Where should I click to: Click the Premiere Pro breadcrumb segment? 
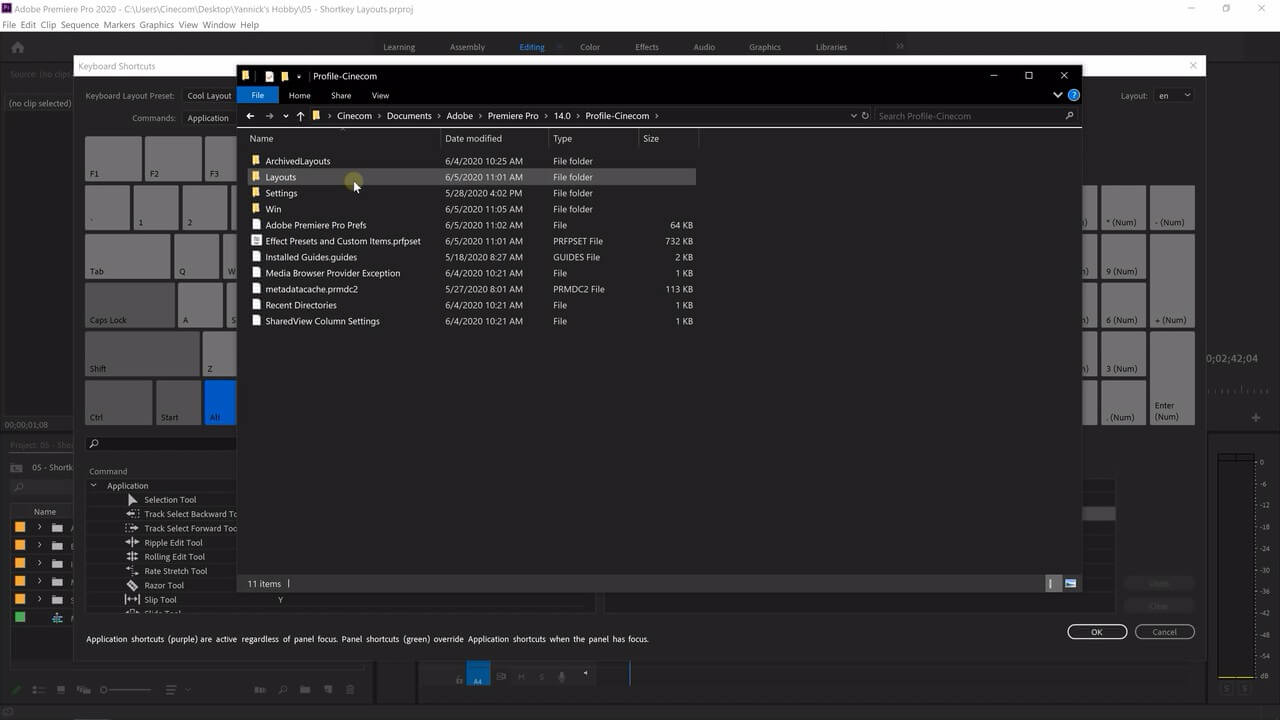click(512, 116)
